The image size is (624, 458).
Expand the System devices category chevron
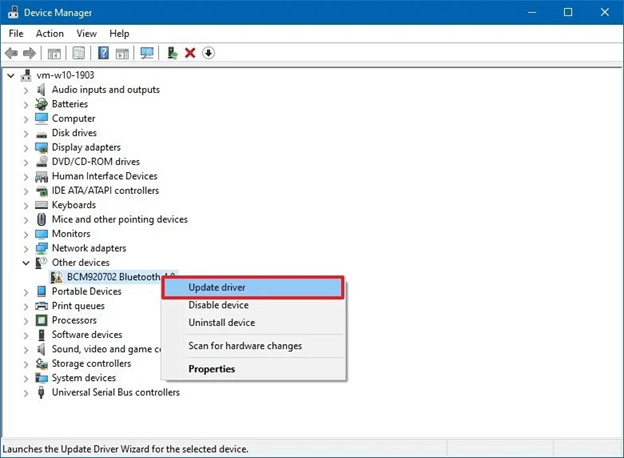tap(26, 378)
